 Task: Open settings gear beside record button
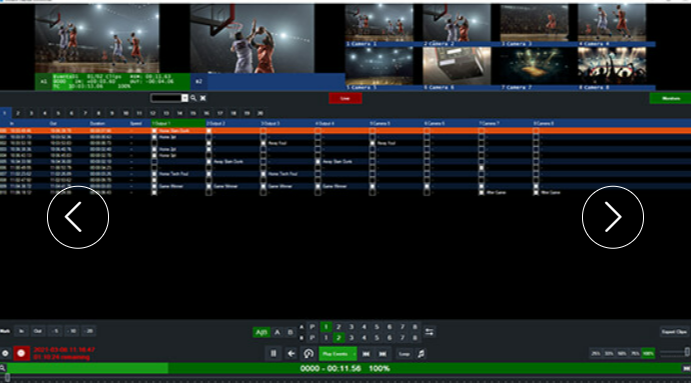coord(5,353)
